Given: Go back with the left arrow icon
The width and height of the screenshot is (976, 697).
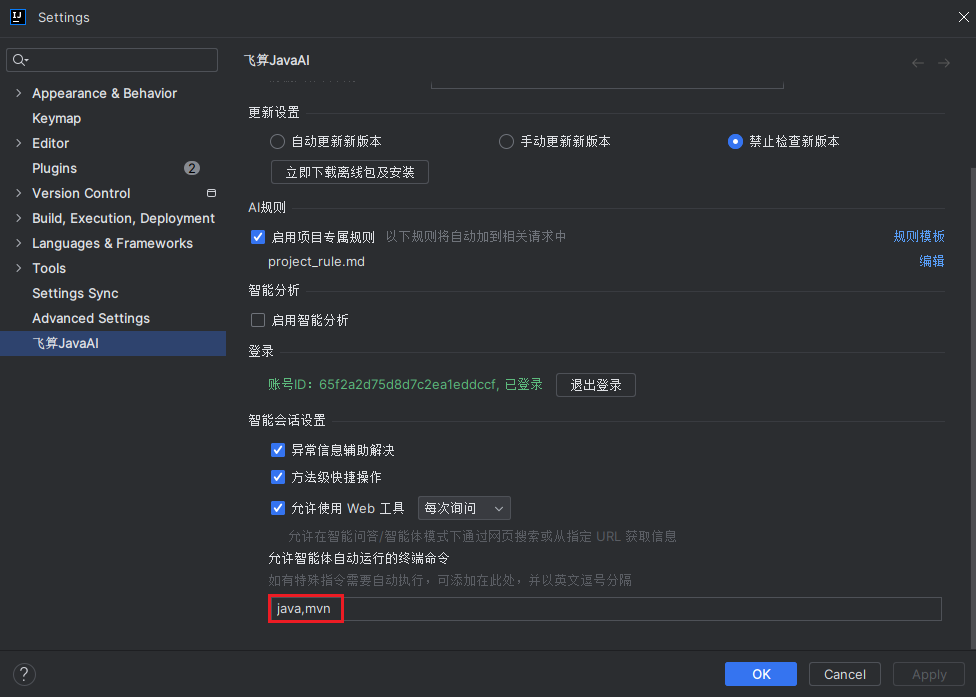Looking at the screenshot, I should (x=917, y=63).
